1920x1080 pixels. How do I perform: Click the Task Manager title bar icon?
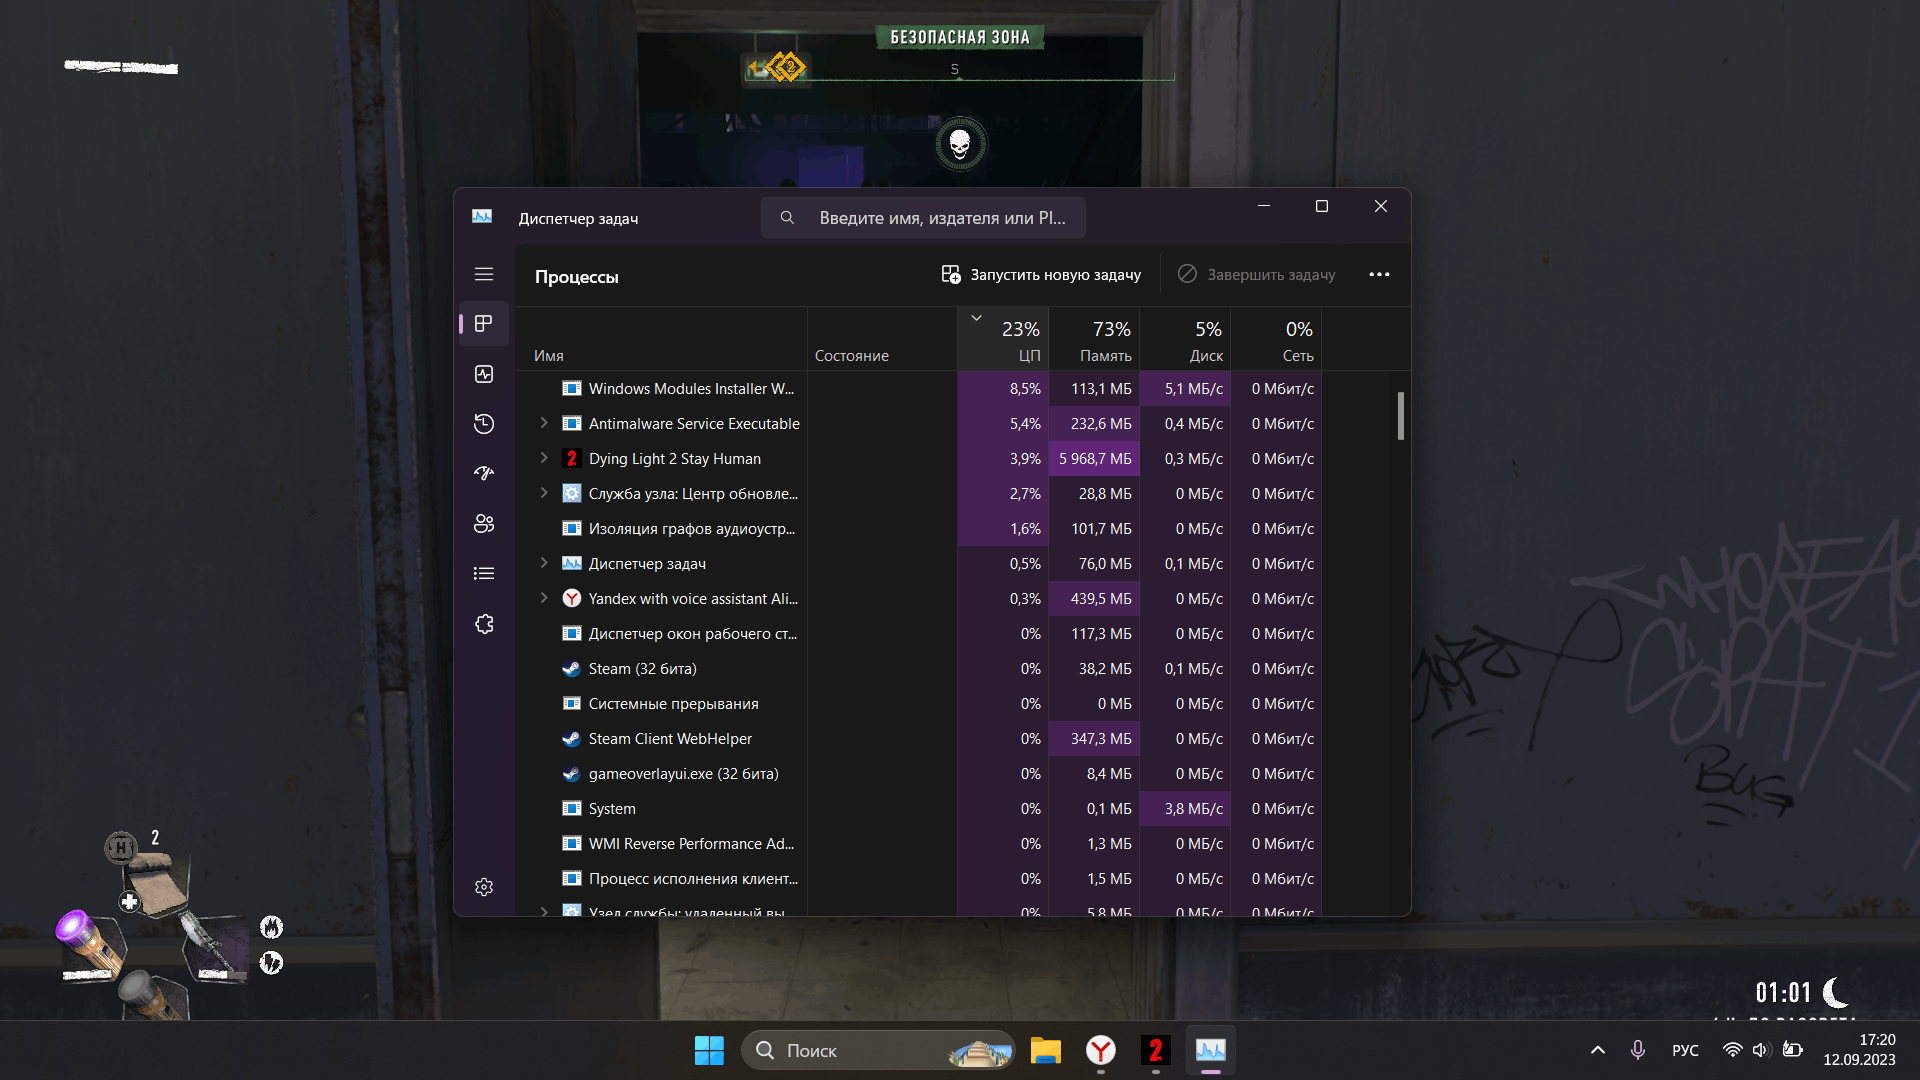482,217
